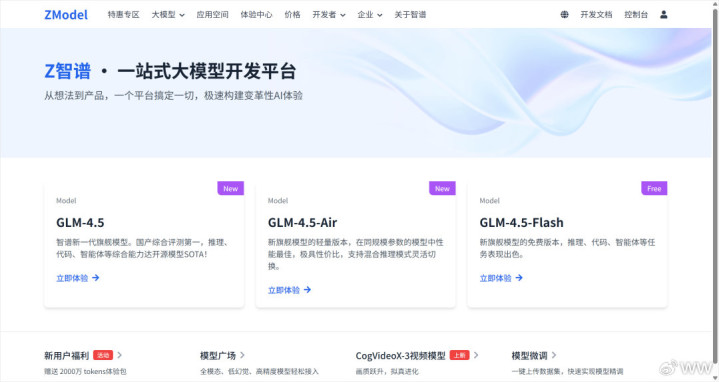
Task: Expand the 企业 dropdown chevron
Action: click(x=380, y=15)
